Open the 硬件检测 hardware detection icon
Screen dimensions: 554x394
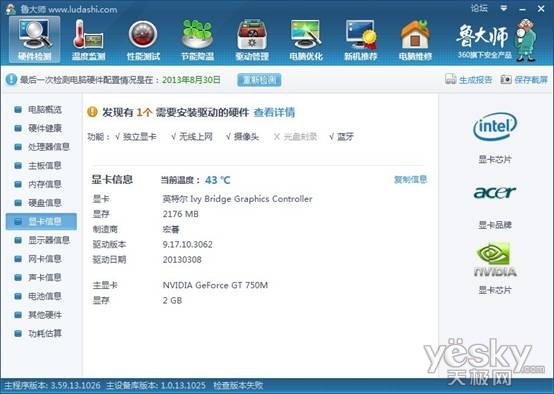click(x=35, y=34)
